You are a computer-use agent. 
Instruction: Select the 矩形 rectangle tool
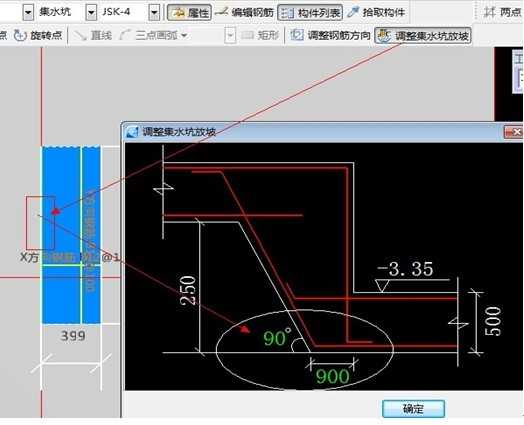(x=260, y=35)
